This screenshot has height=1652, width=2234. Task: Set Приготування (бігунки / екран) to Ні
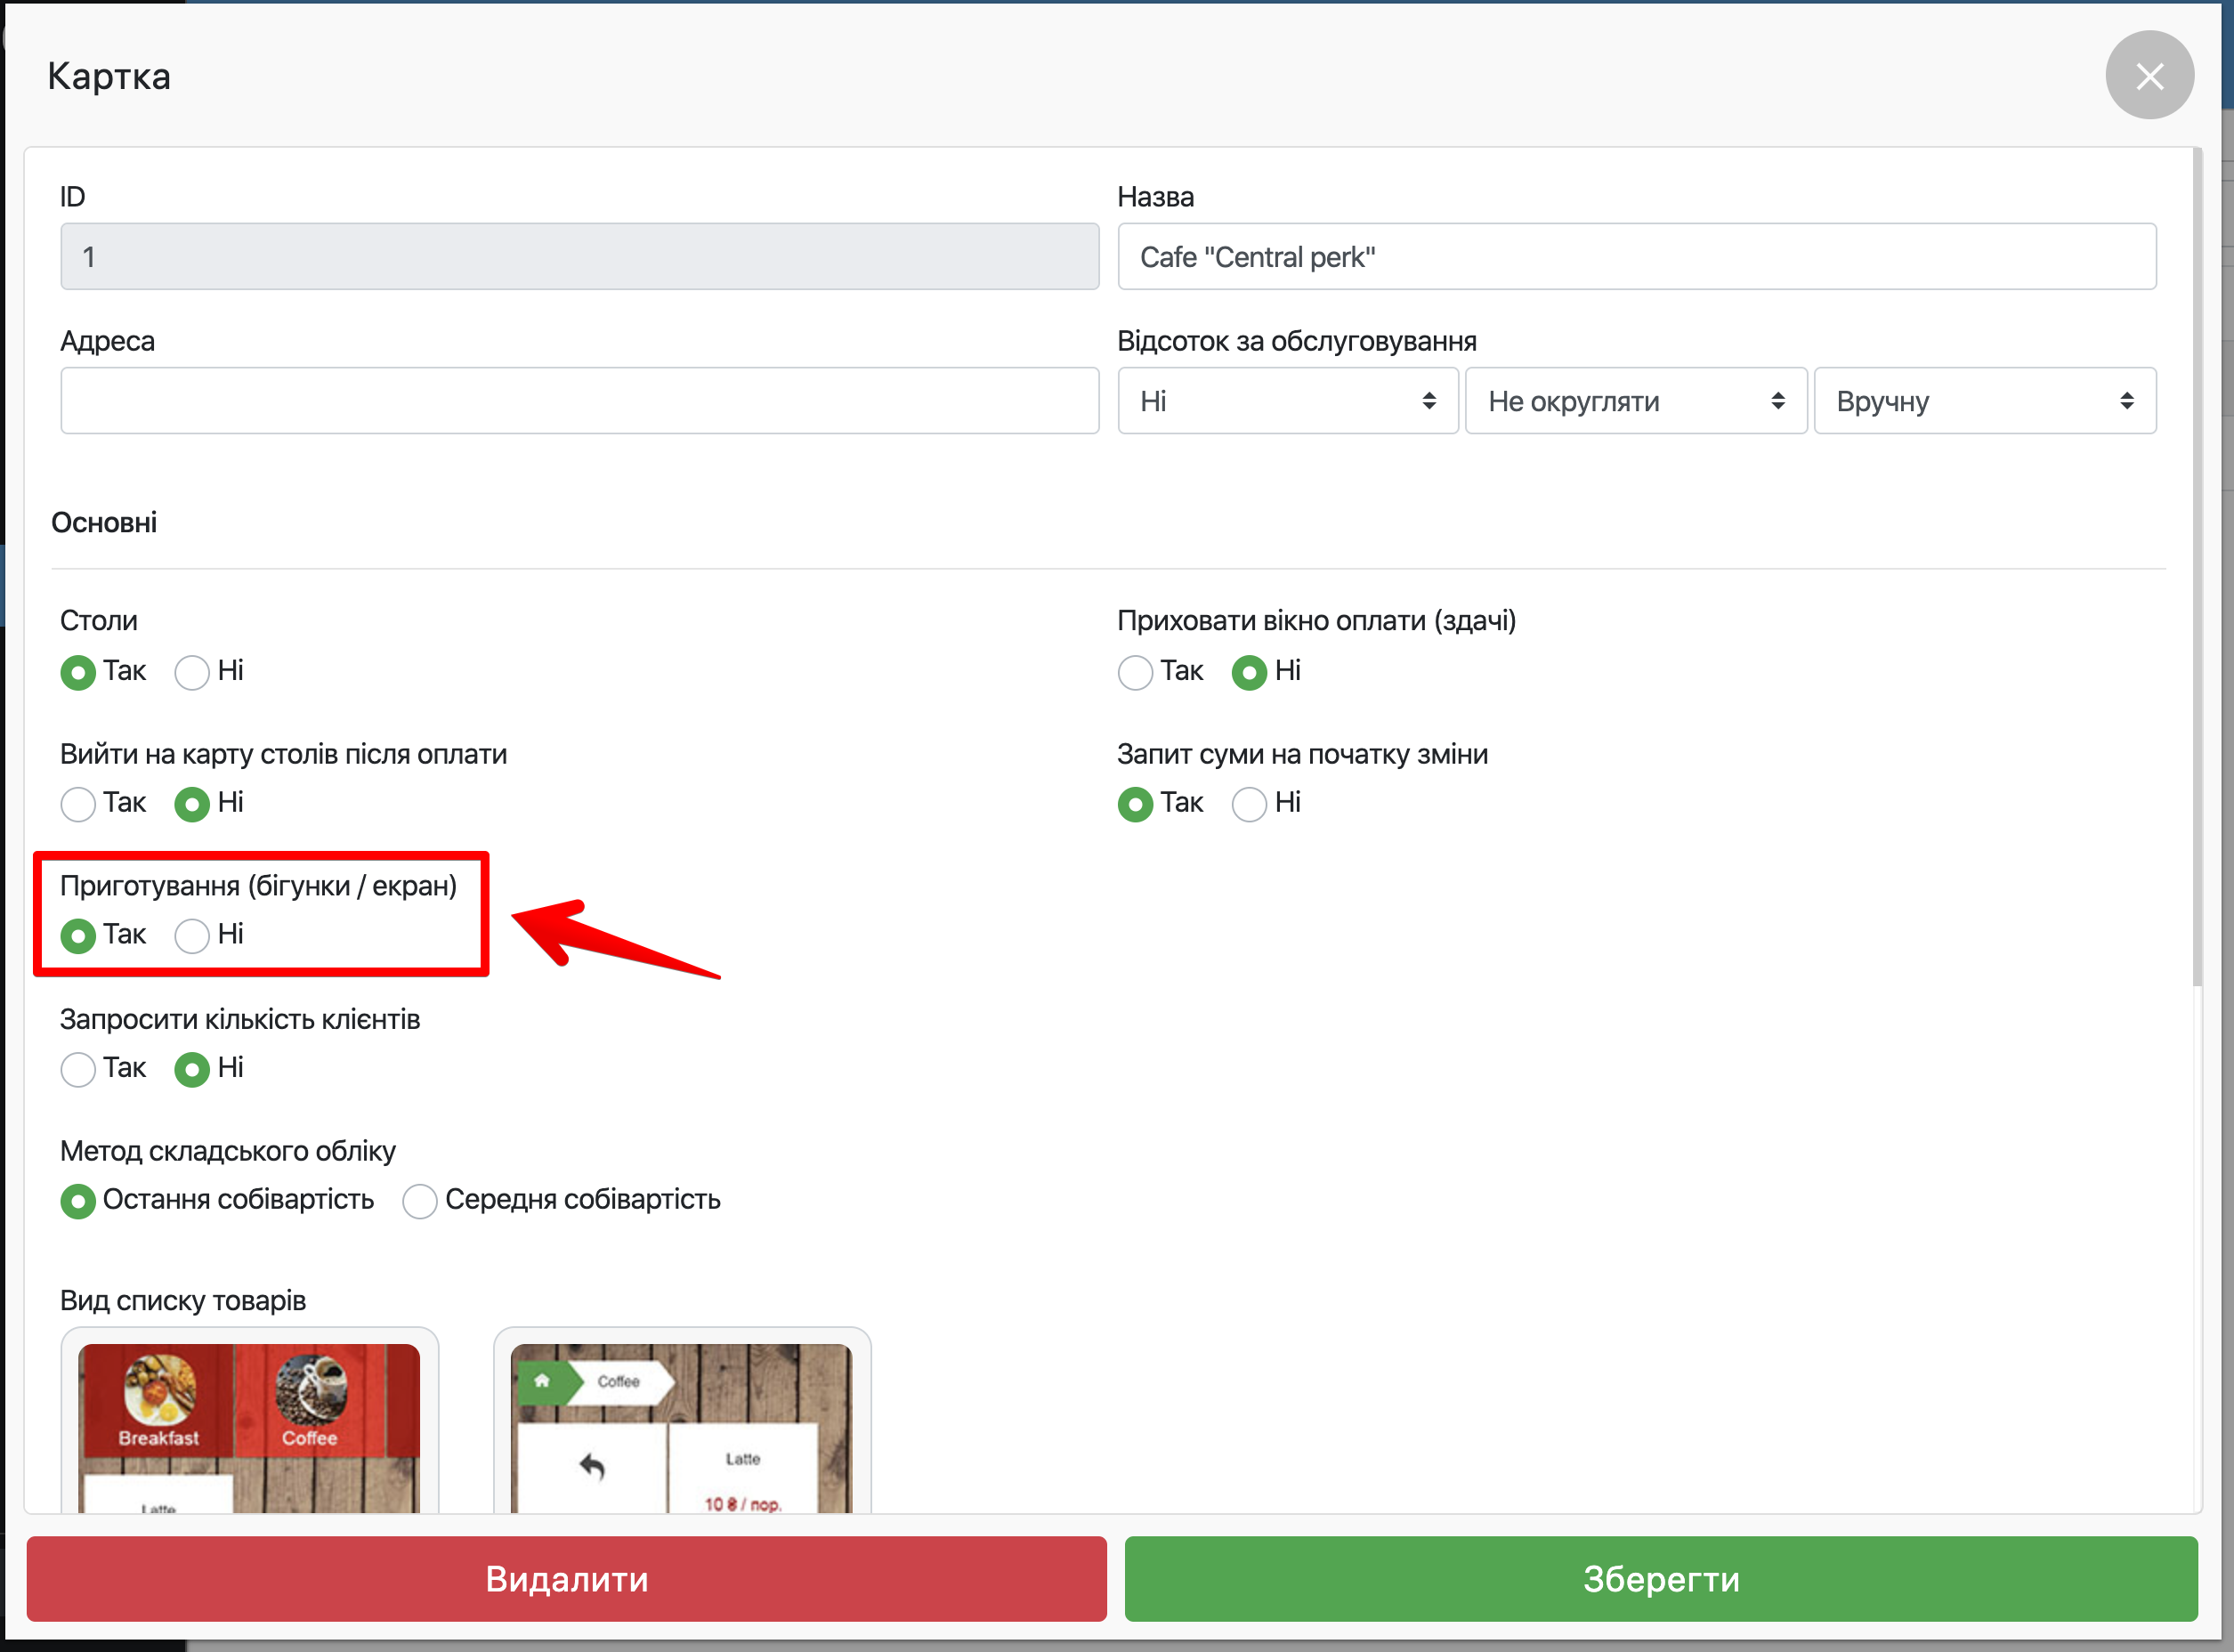coord(192,936)
